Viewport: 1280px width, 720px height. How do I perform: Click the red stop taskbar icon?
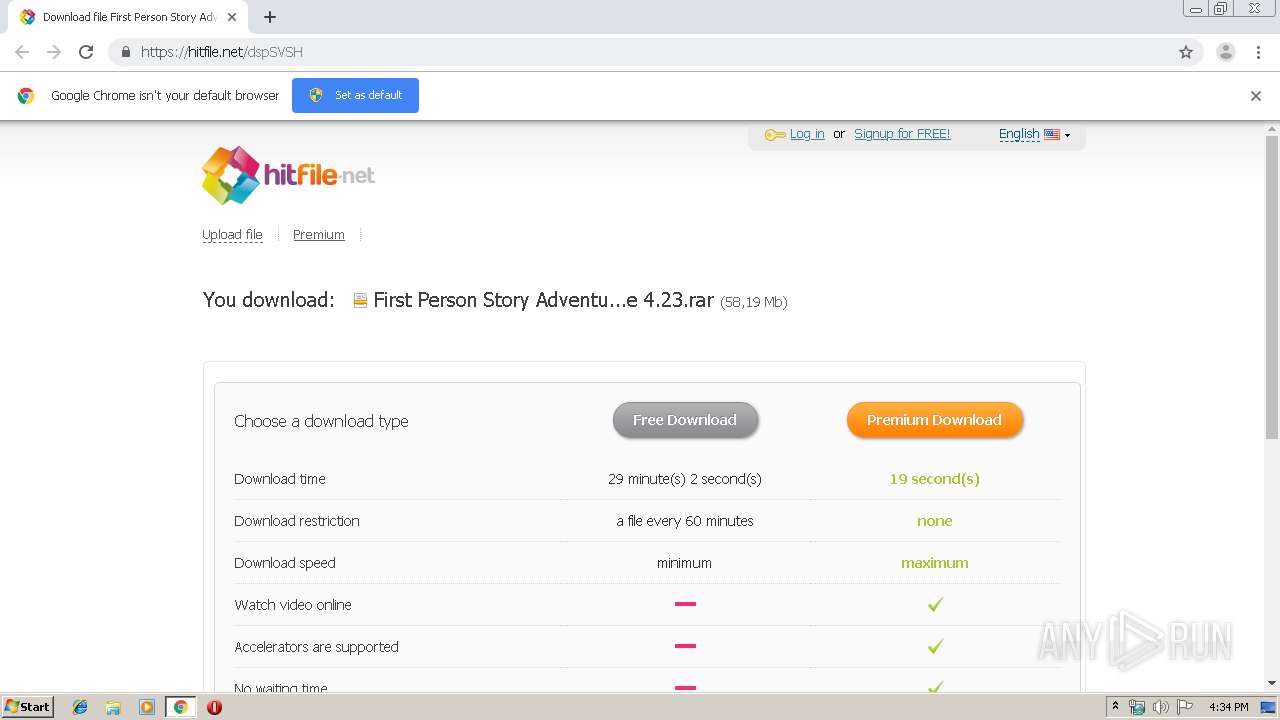coord(214,707)
